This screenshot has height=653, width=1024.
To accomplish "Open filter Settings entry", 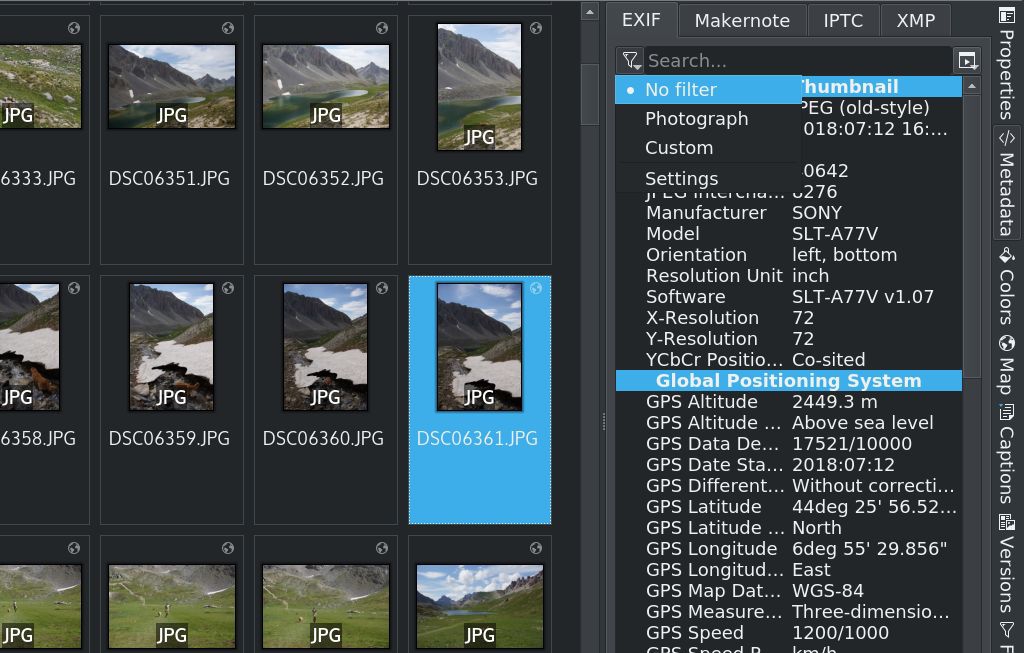I will click(708, 178).
